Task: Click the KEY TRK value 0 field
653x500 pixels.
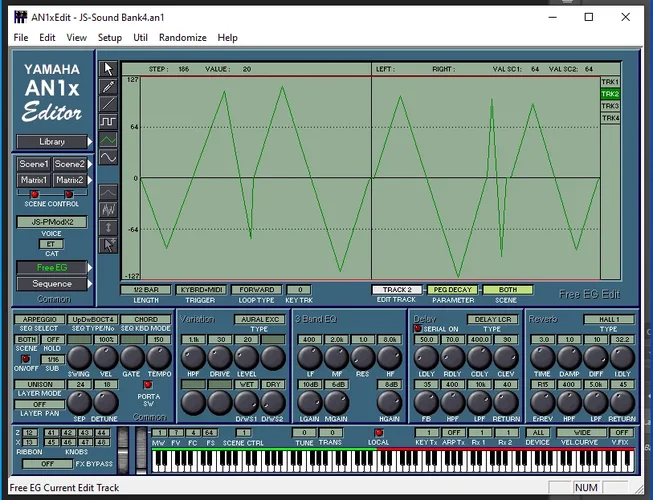Action: [299, 289]
